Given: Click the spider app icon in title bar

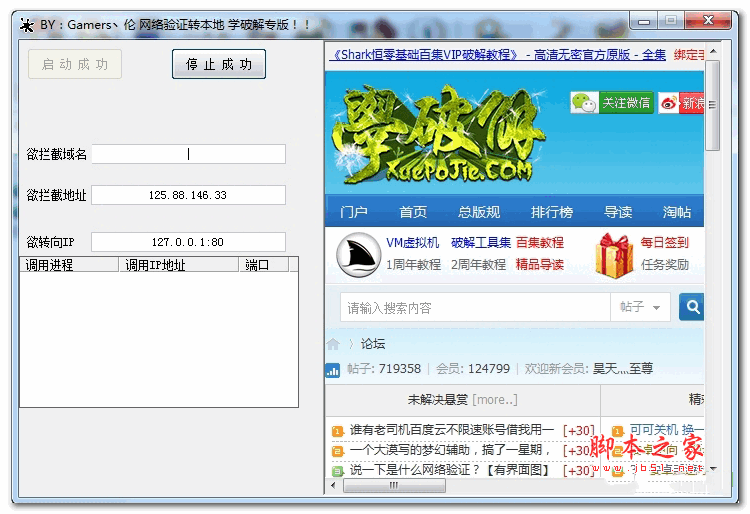Looking at the screenshot, I should click(27, 25).
